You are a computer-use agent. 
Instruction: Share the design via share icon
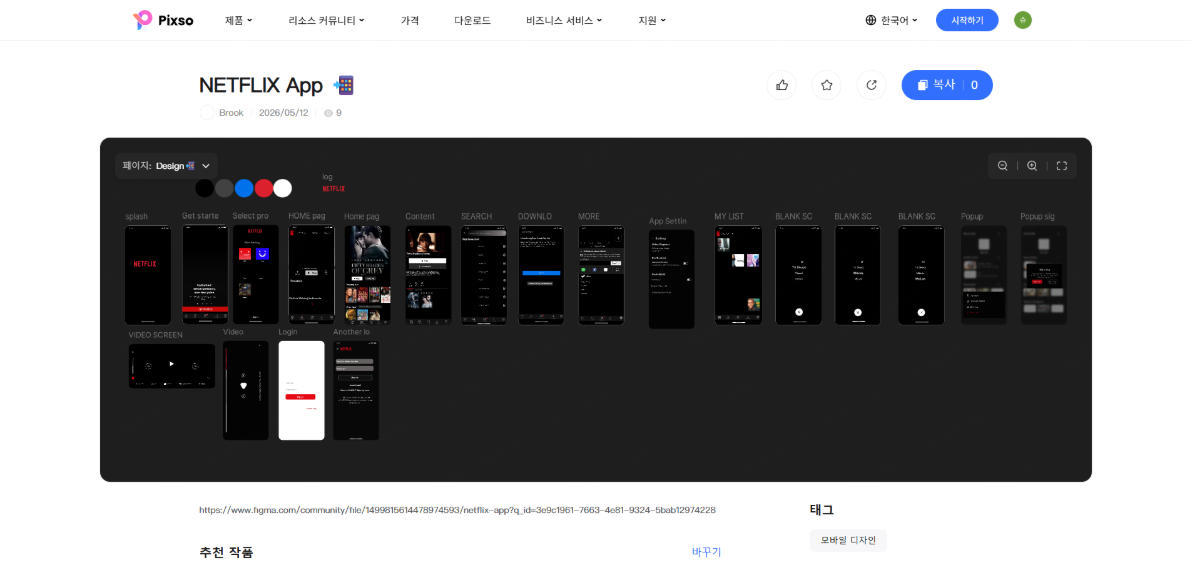(871, 85)
